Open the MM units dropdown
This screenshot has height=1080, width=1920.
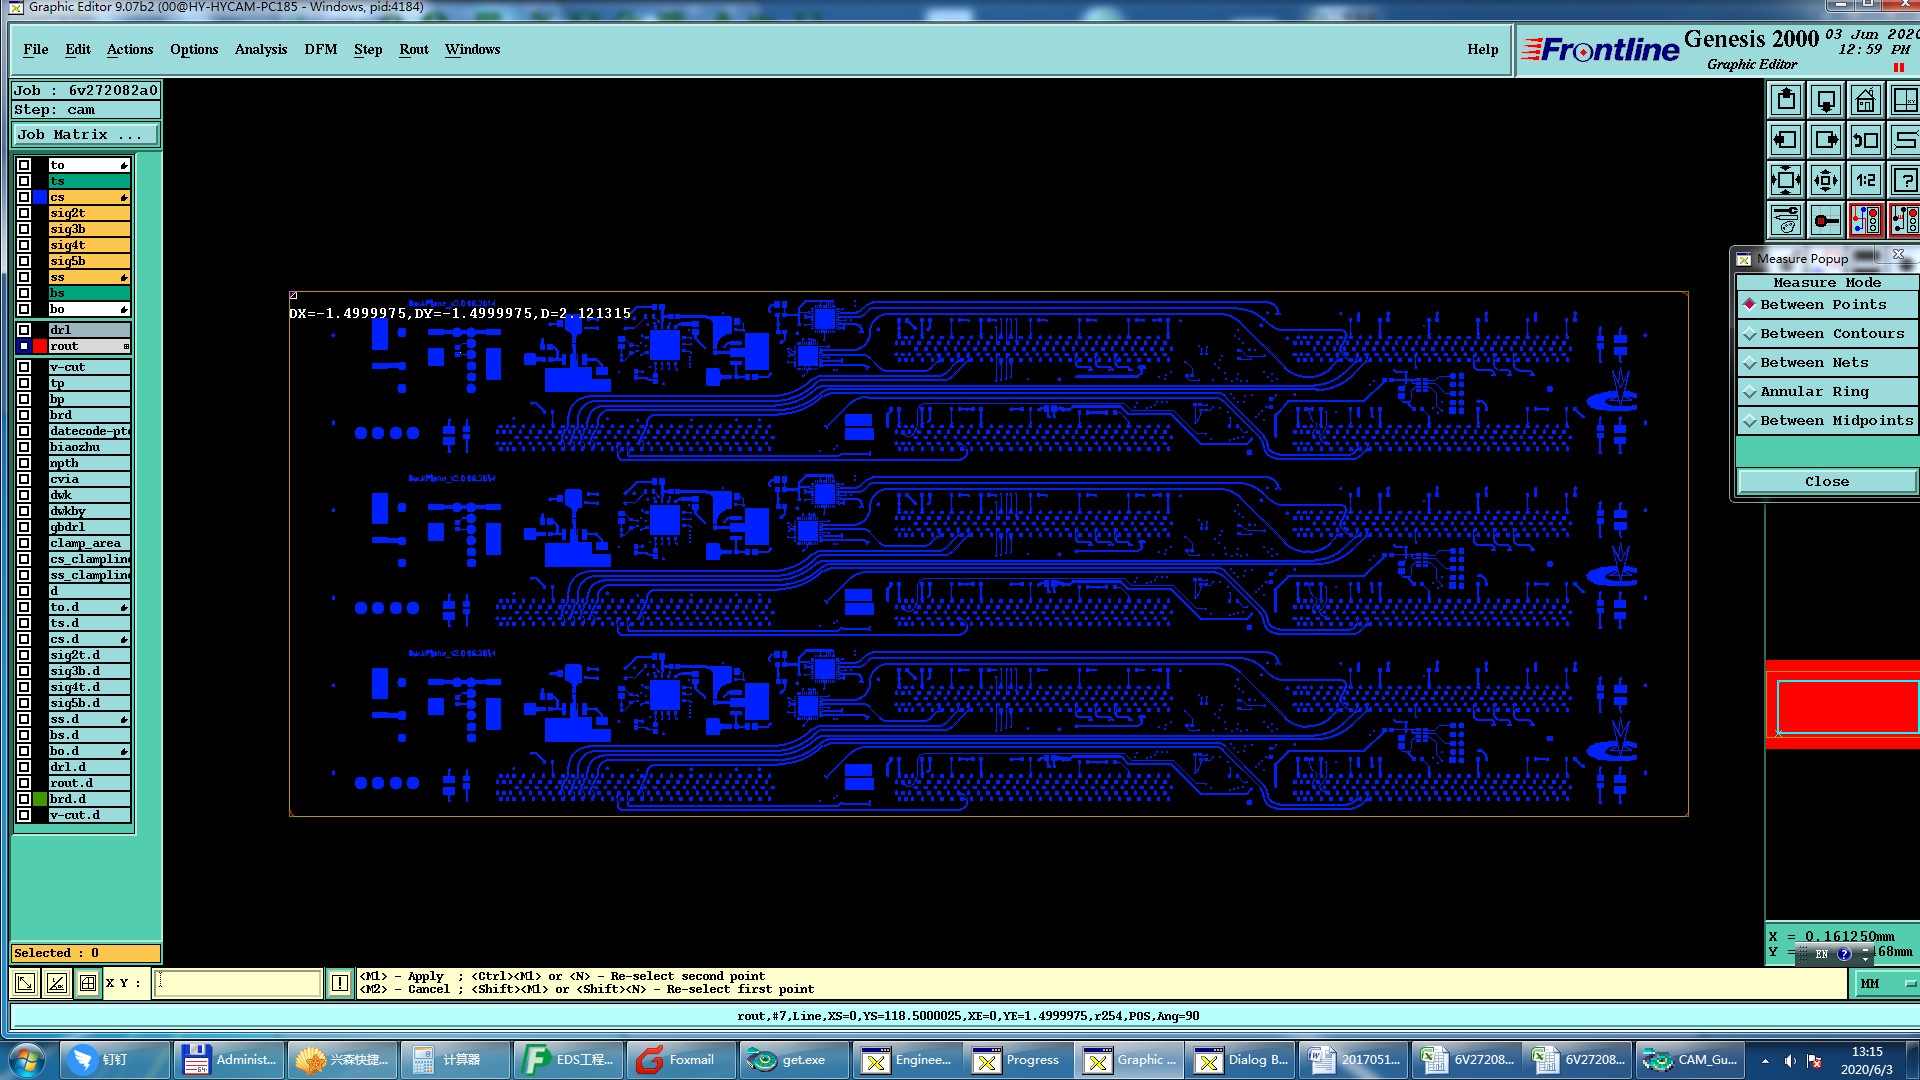pos(1886,984)
